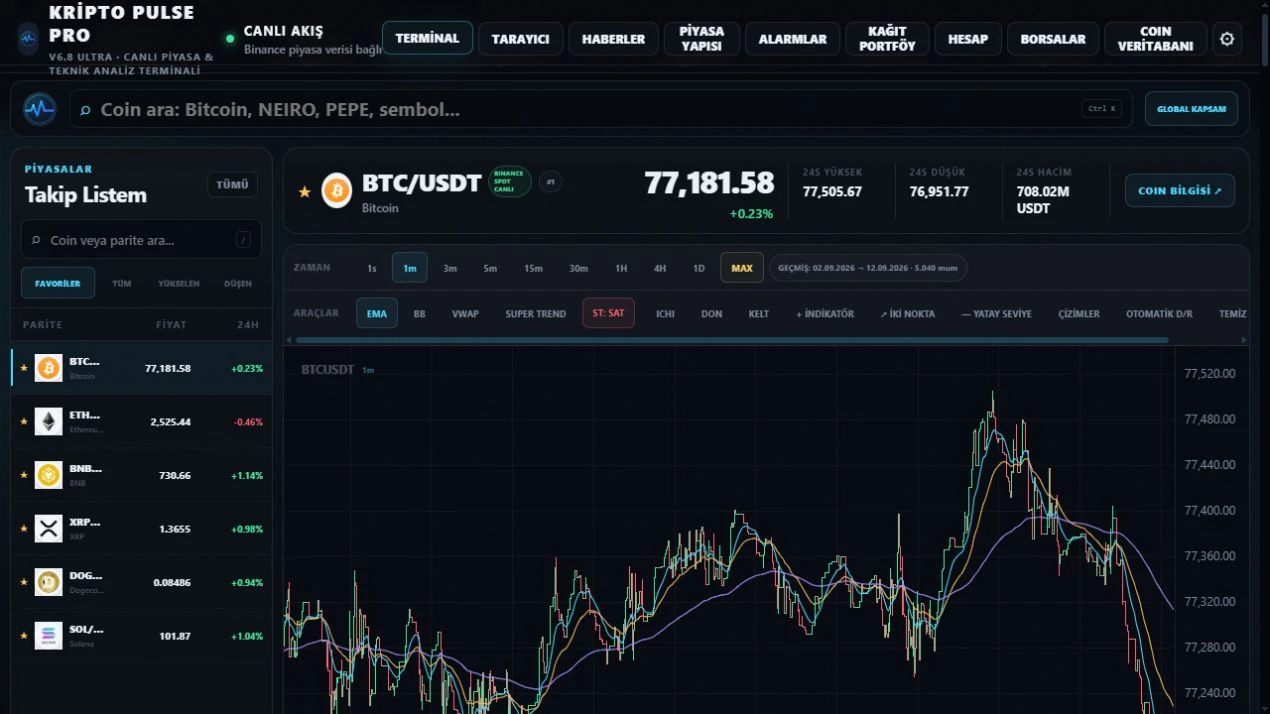Select the Yükselen filter
This screenshot has width=1270, height=714.
(x=178, y=283)
